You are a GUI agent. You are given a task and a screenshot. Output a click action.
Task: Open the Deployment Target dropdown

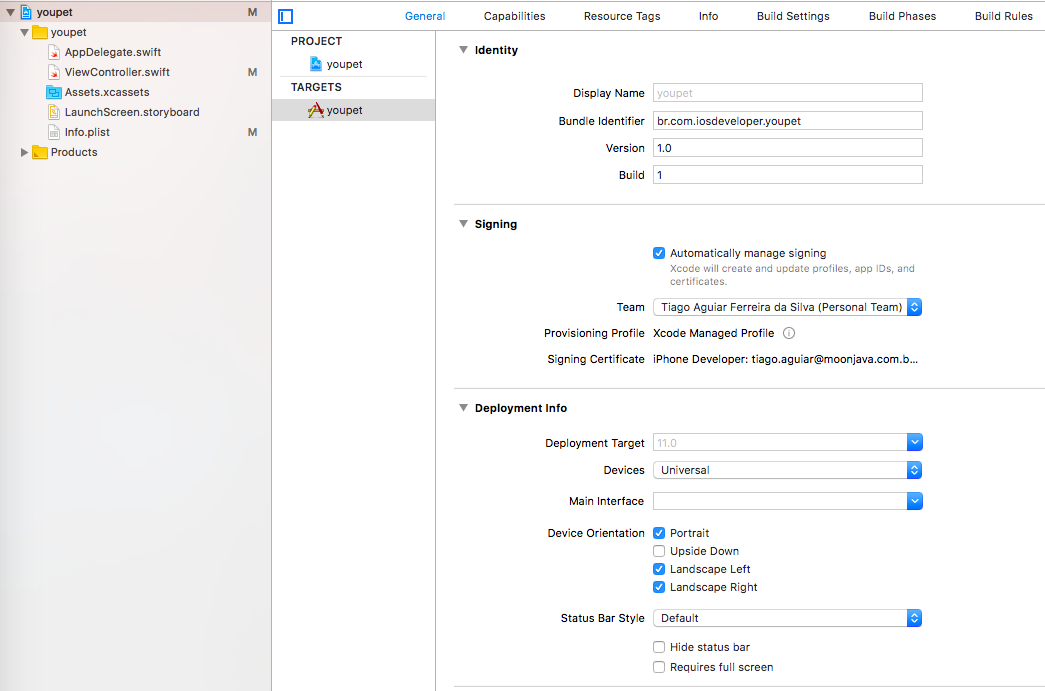(x=914, y=442)
